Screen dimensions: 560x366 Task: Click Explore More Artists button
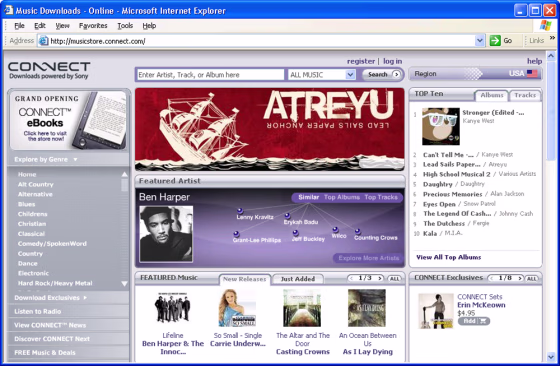(x=369, y=258)
